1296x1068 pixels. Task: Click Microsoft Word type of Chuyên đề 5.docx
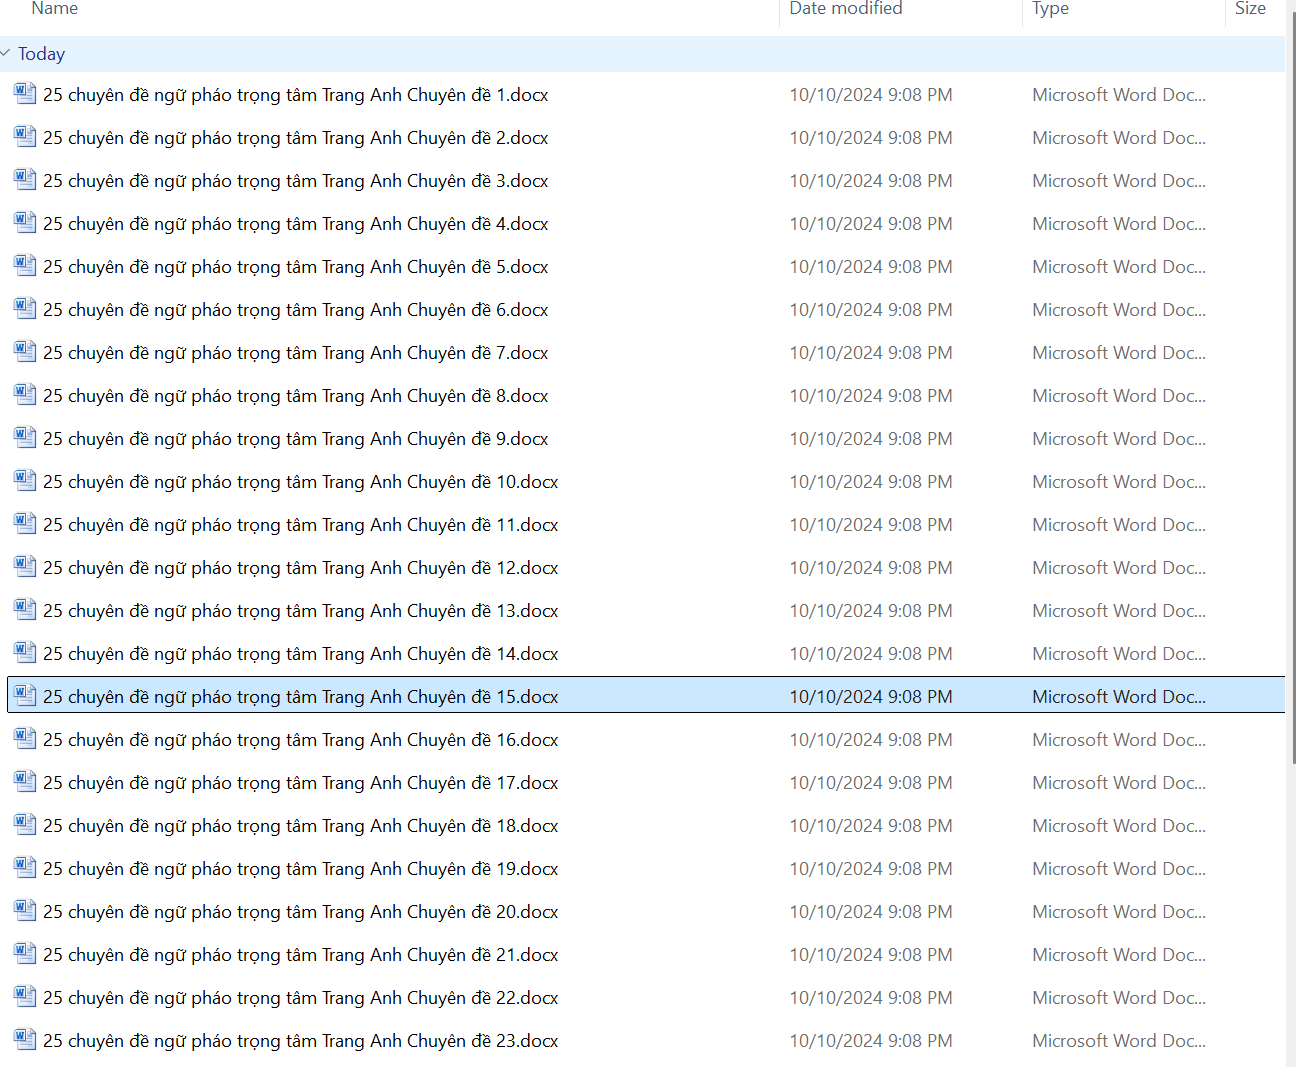[x=1119, y=267]
